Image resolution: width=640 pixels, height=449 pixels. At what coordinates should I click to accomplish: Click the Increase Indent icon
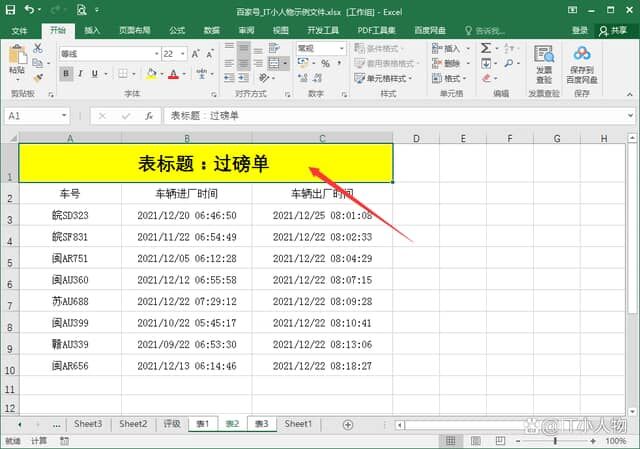(x=244, y=78)
